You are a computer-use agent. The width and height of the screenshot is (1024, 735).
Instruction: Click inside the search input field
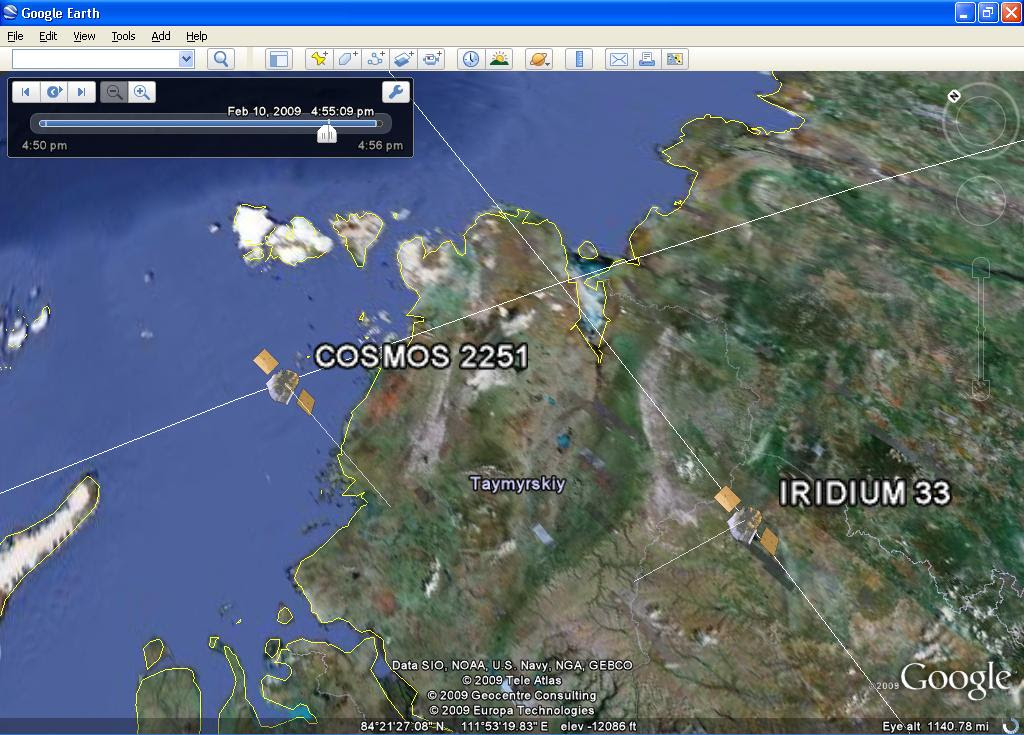(x=95, y=59)
